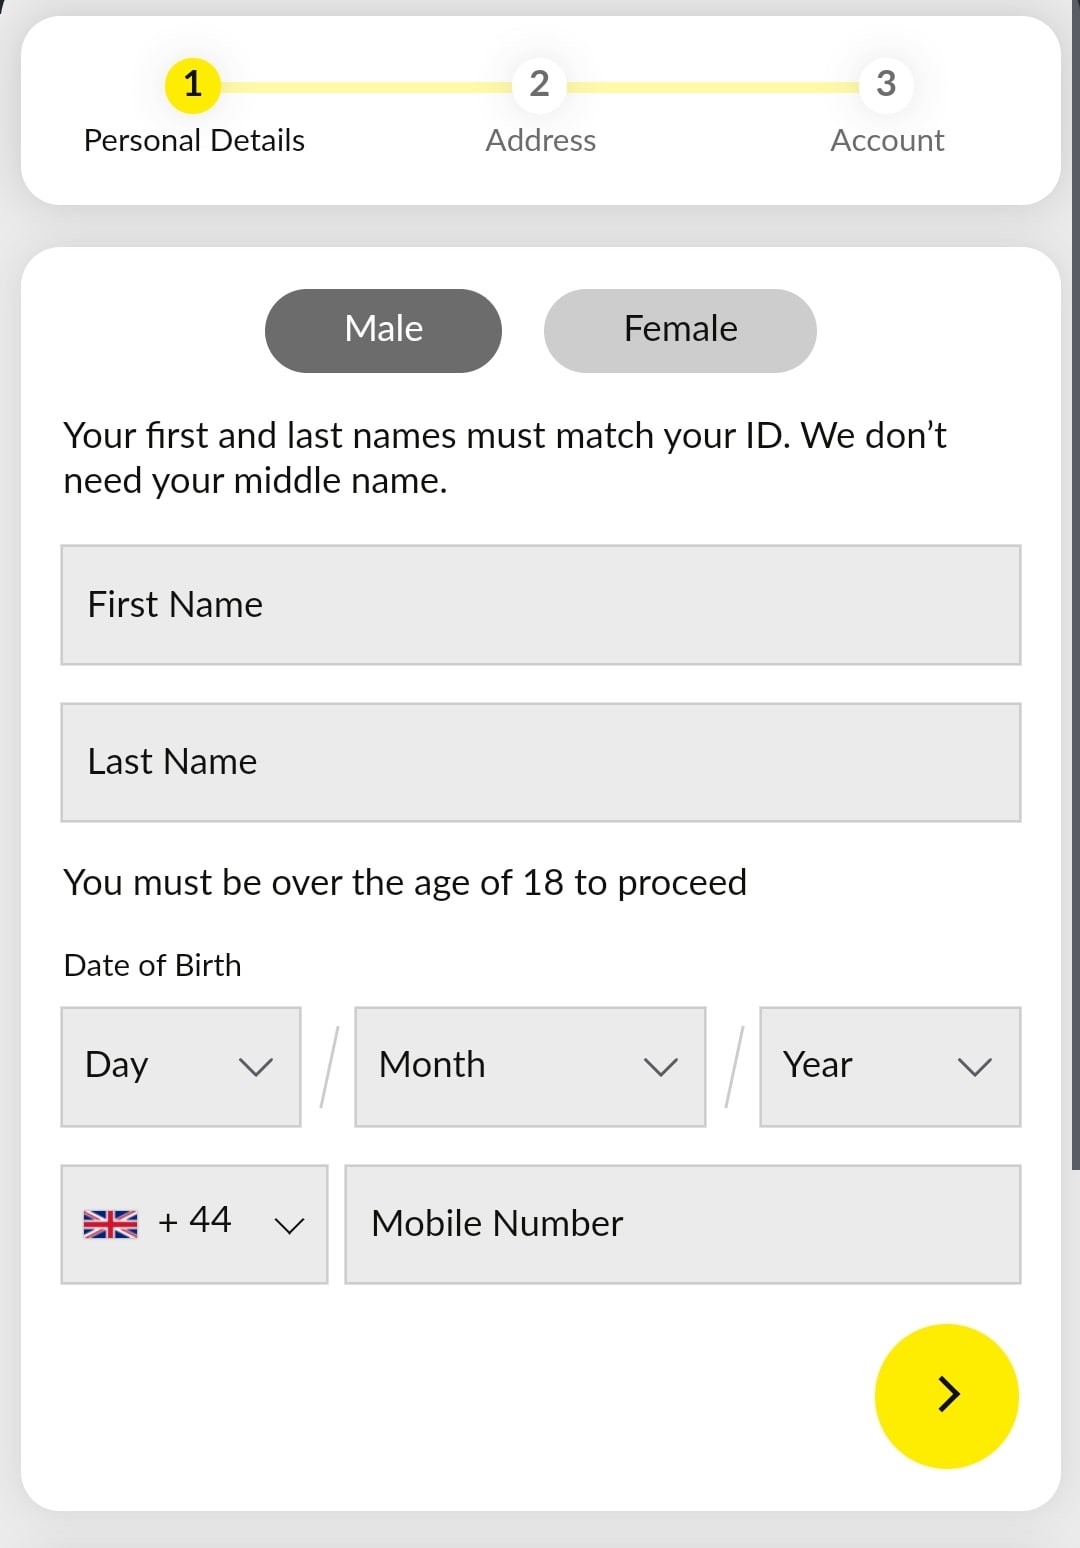Click step 2 circle for Address

click(539, 85)
